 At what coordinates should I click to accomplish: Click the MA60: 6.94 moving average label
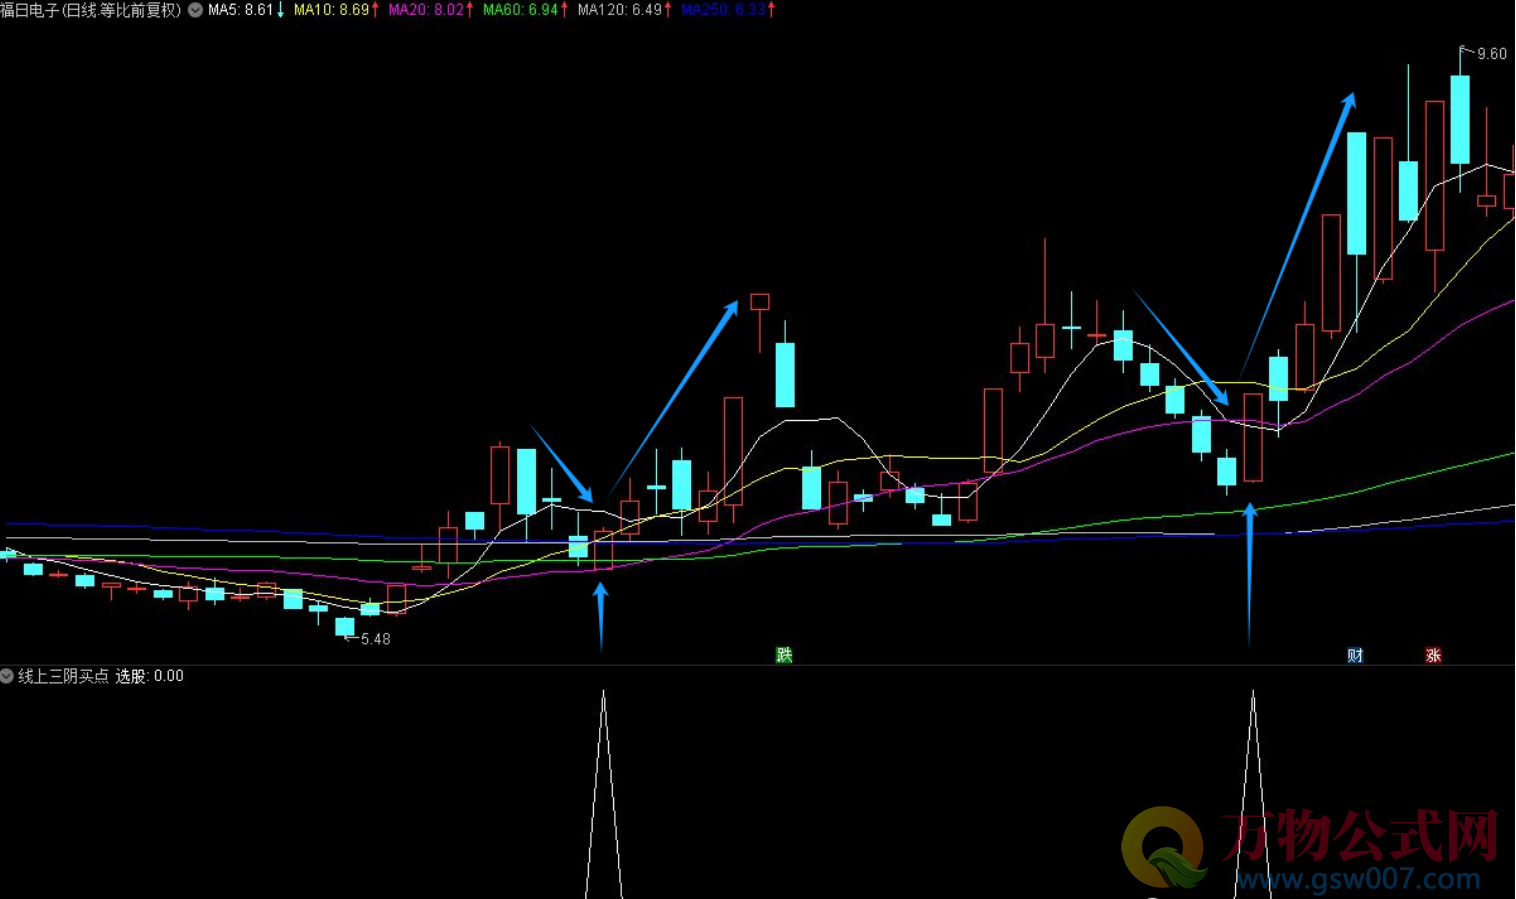(x=526, y=10)
